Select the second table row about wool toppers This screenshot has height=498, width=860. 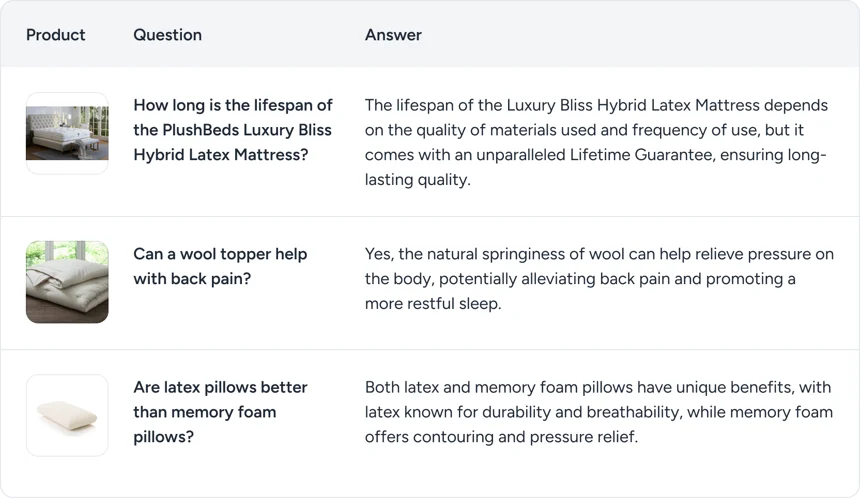coord(430,283)
